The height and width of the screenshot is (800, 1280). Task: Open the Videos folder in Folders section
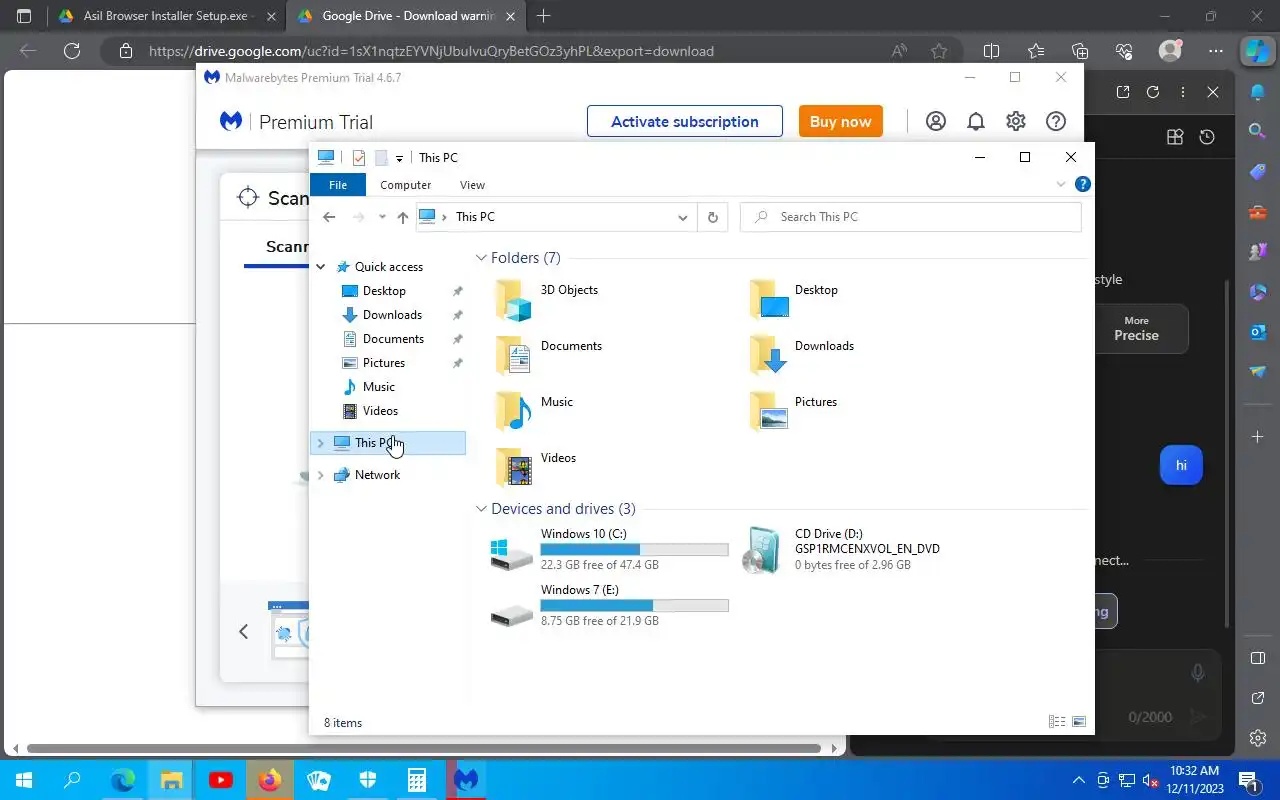click(536, 468)
